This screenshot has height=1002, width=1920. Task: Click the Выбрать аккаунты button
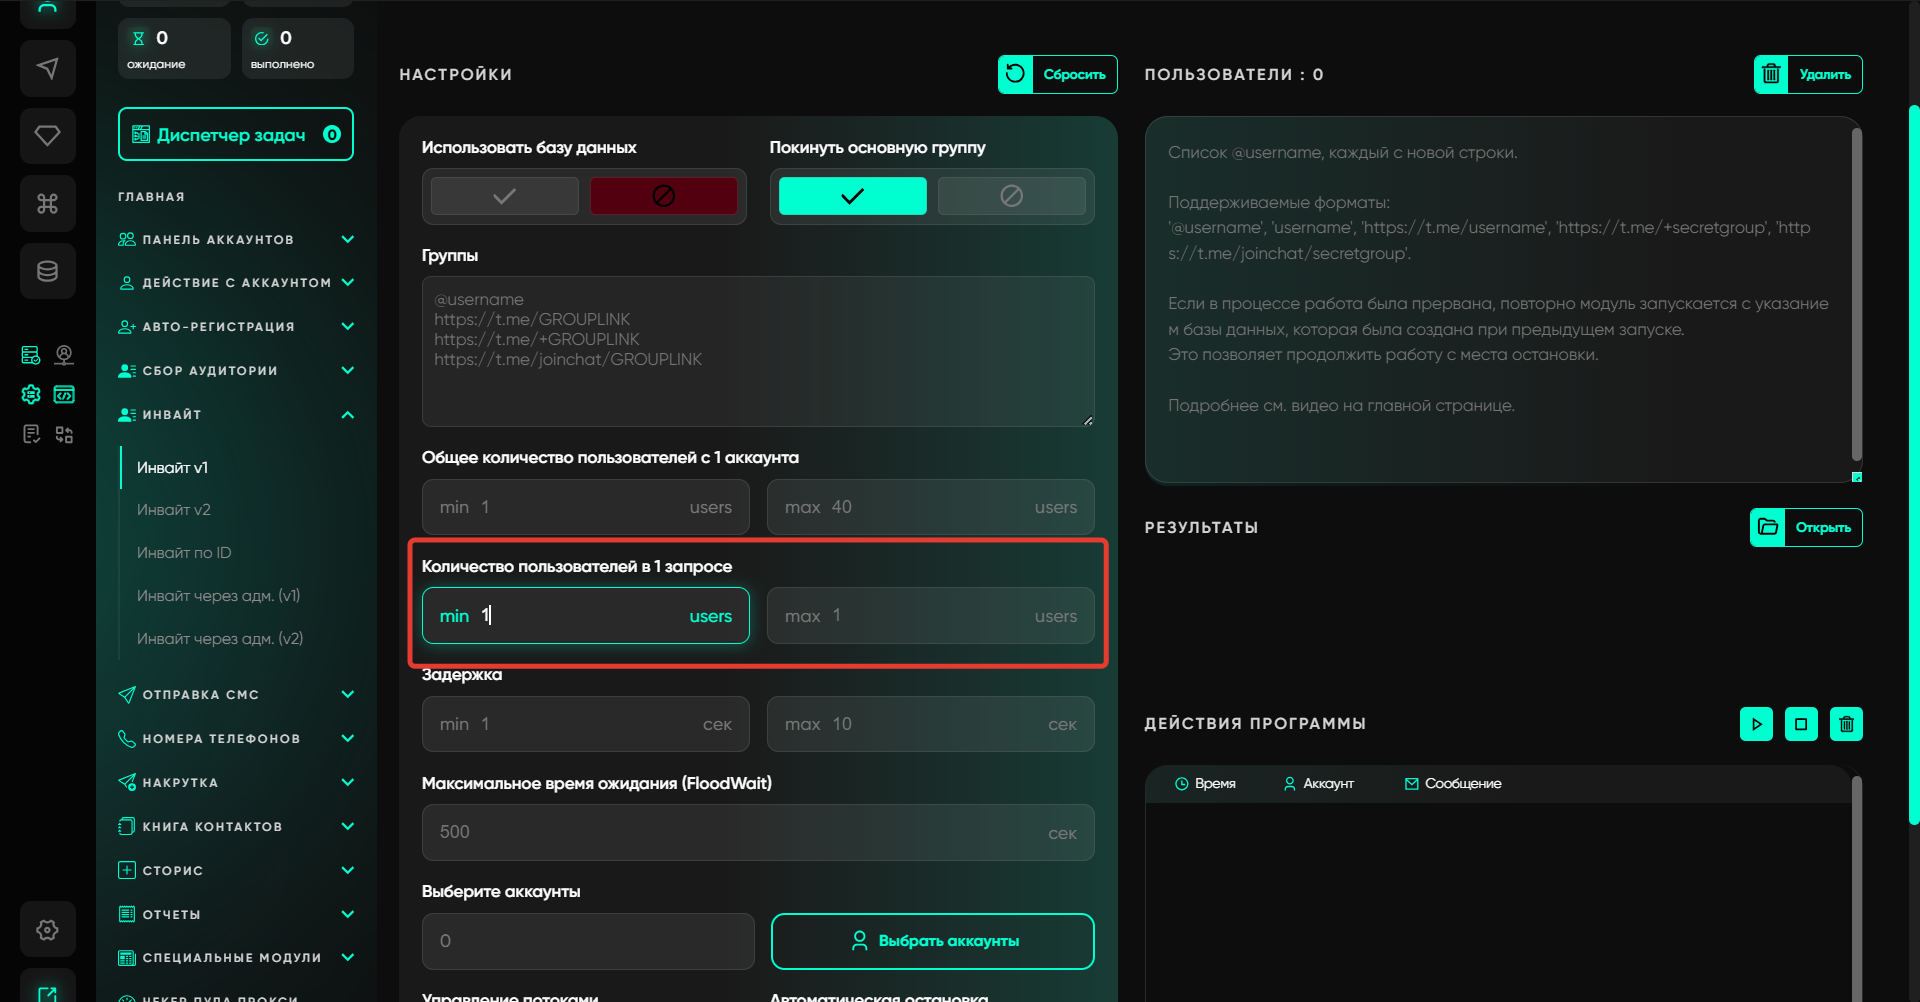click(x=932, y=941)
